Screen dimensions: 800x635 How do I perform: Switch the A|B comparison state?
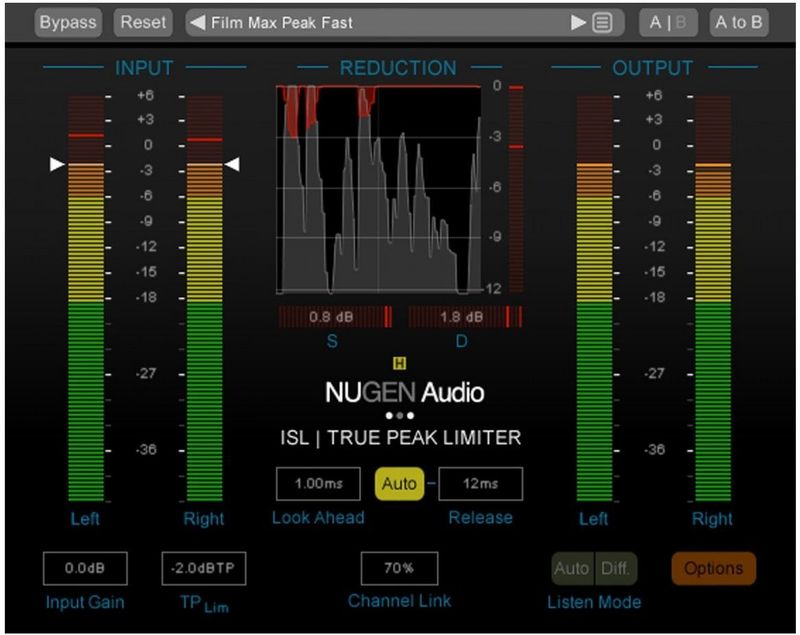668,22
